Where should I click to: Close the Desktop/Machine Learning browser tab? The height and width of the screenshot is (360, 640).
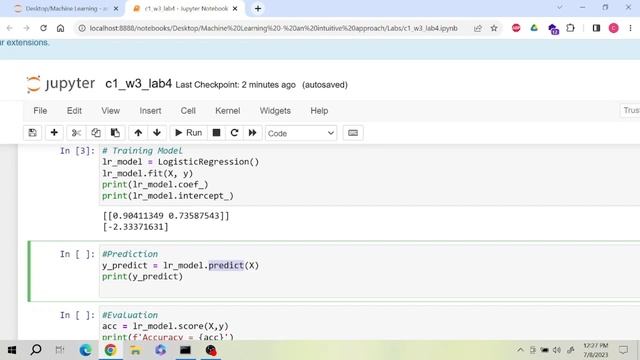pos(116,9)
